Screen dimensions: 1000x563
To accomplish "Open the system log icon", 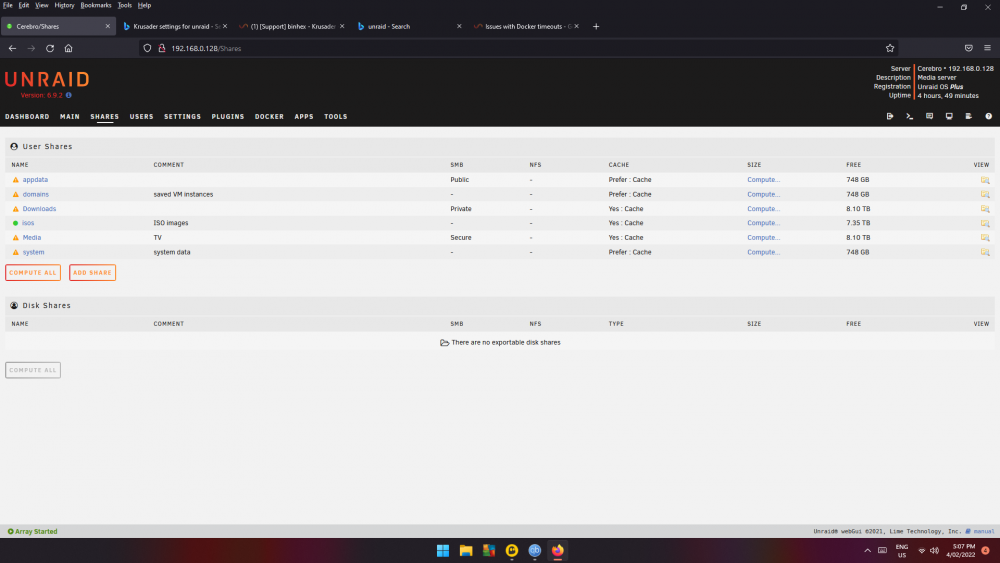I will 968,117.
